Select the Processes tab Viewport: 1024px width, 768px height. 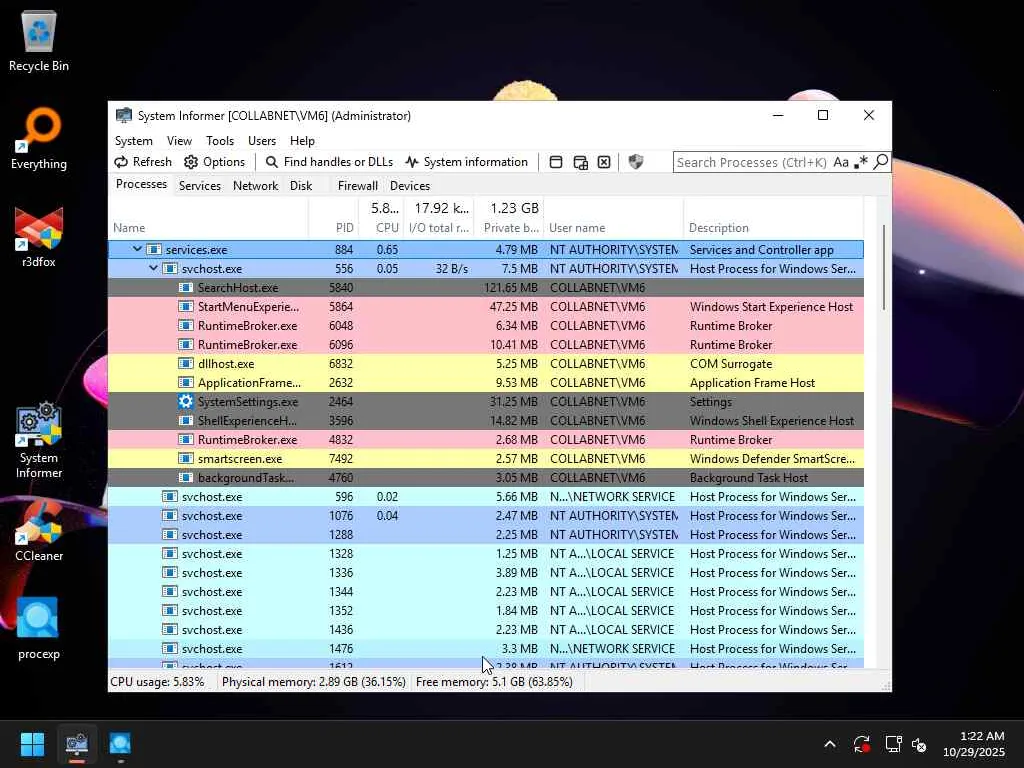(x=141, y=184)
